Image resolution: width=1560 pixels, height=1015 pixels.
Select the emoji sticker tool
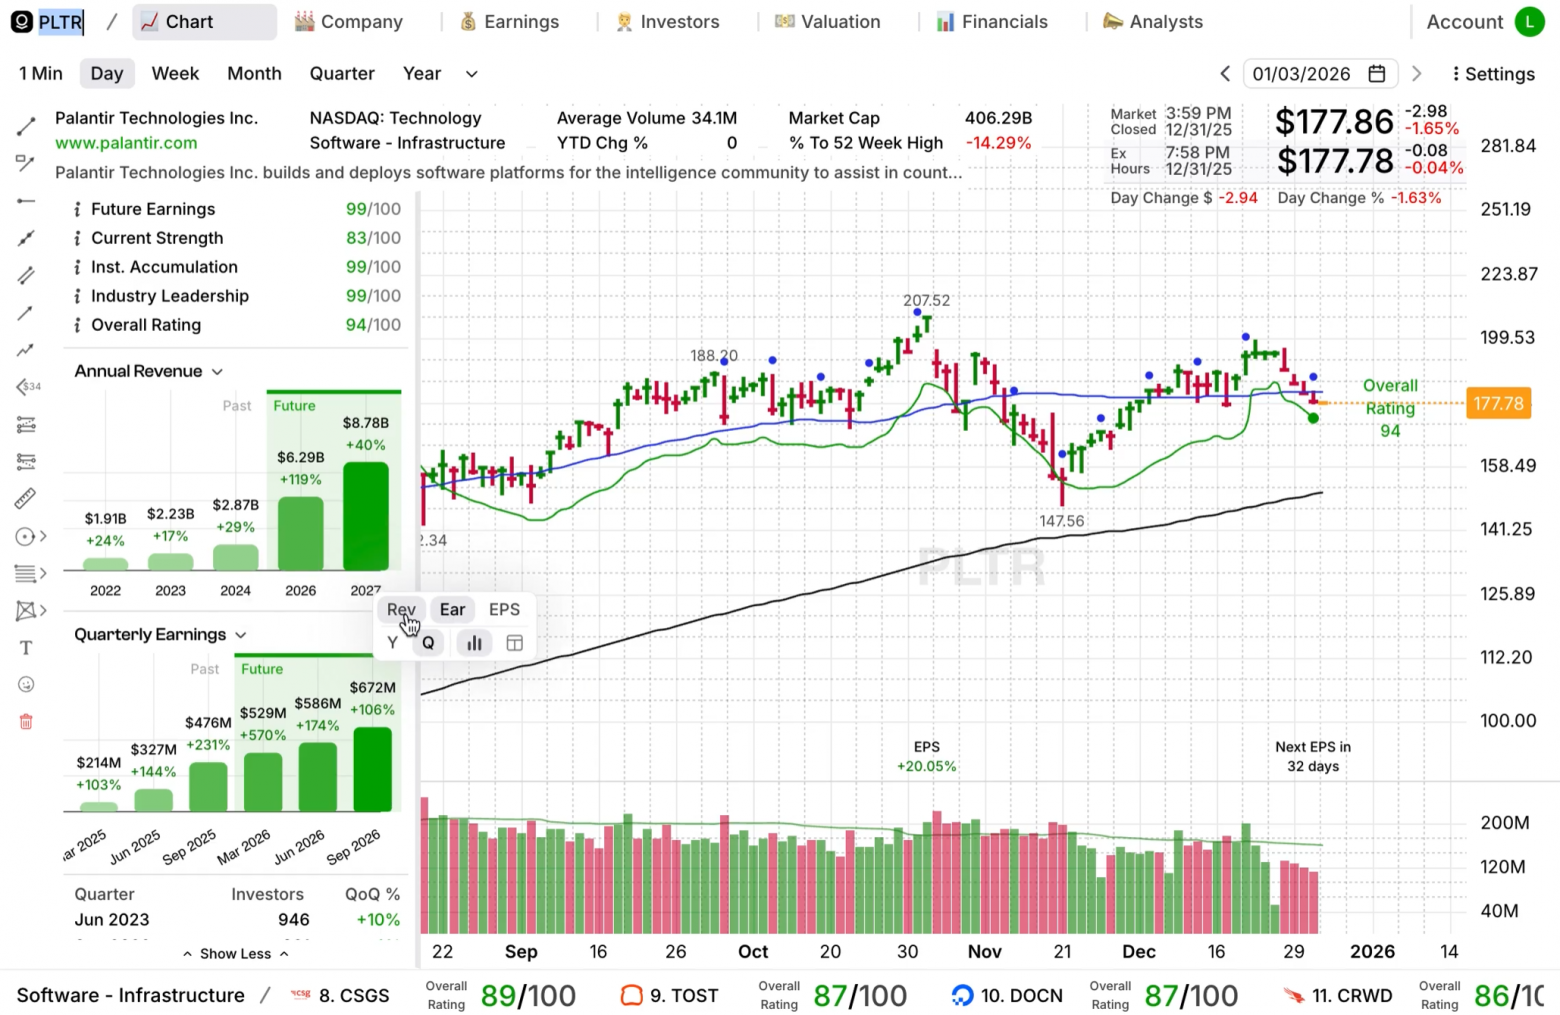tap(26, 685)
